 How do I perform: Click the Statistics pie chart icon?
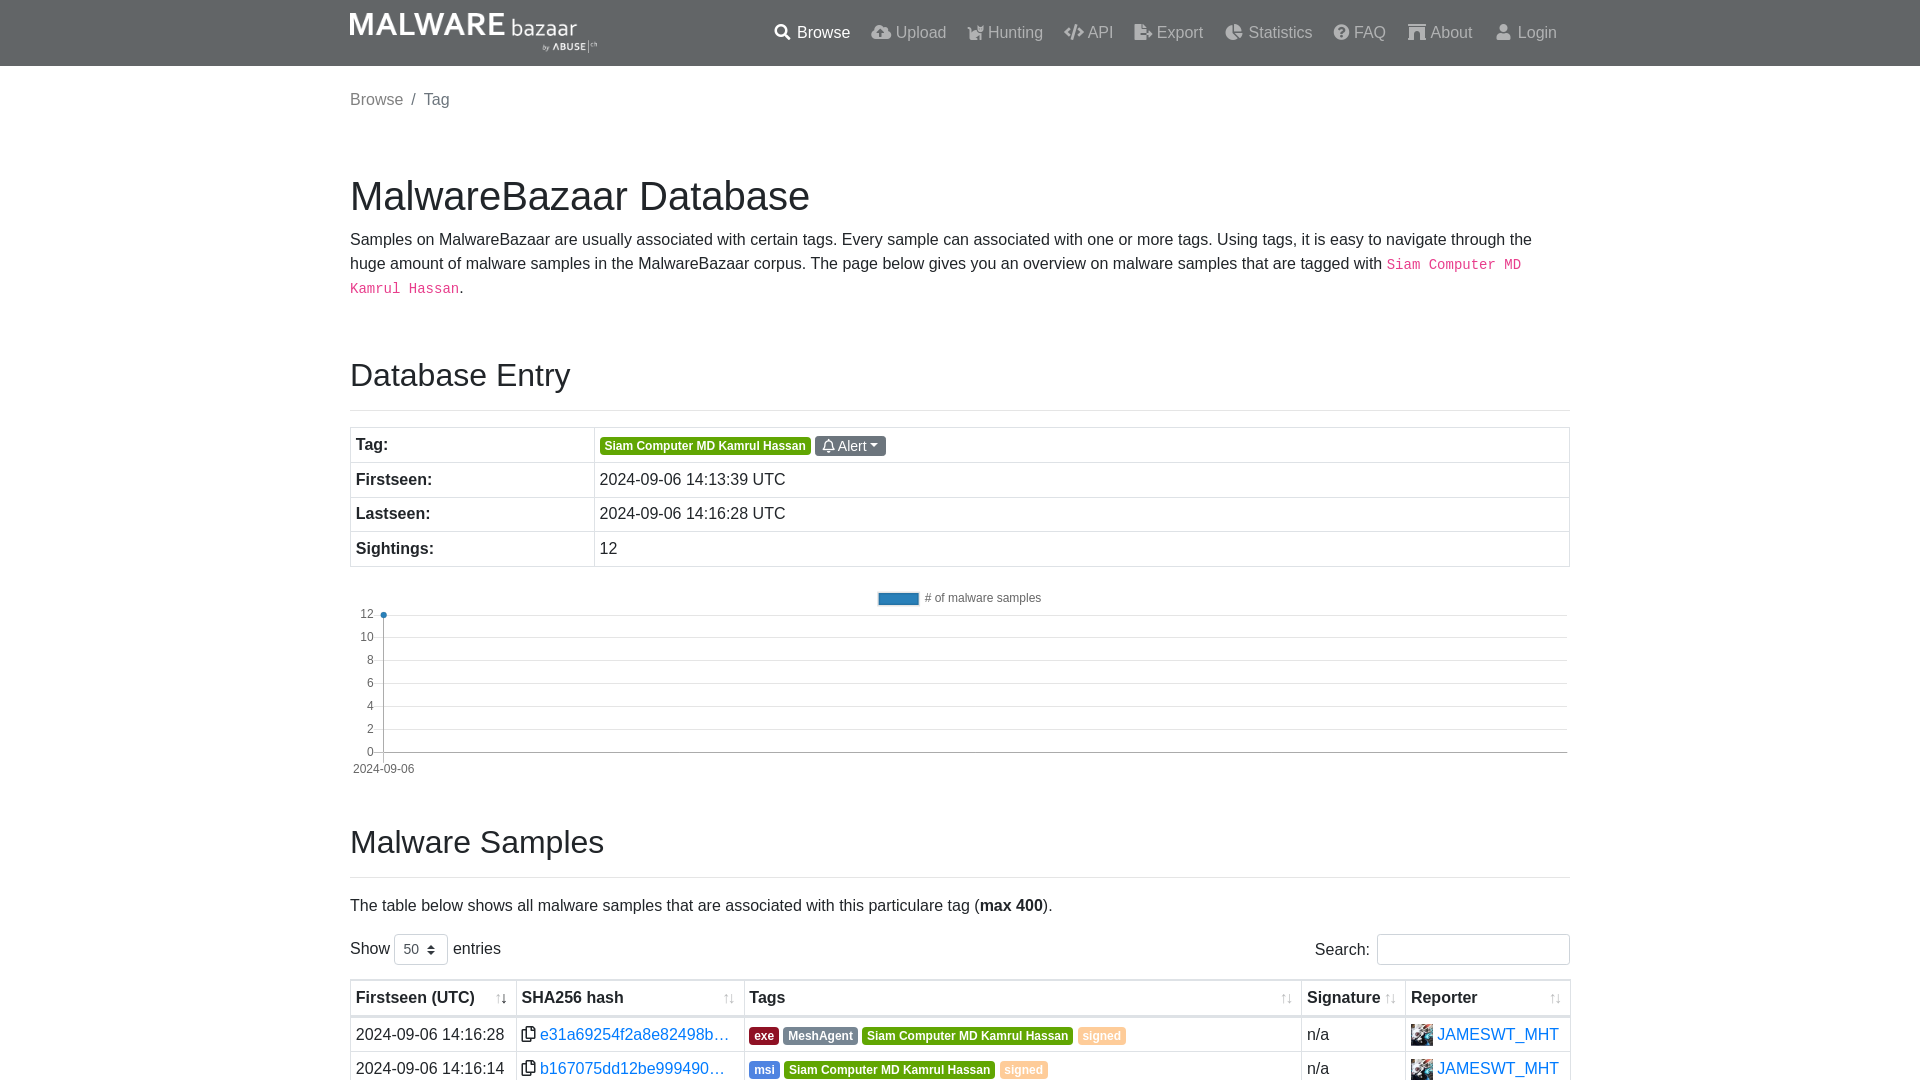(1234, 33)
